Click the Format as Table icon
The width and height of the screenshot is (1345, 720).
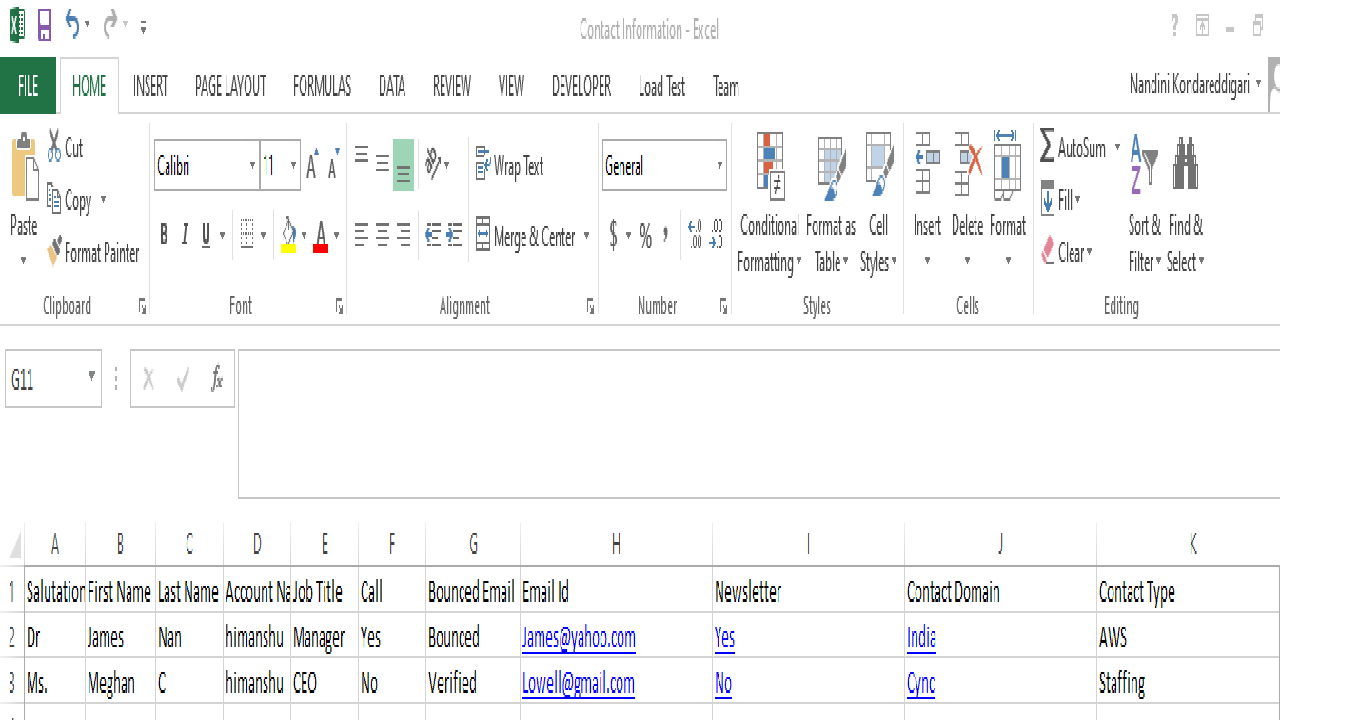point(831,165)
